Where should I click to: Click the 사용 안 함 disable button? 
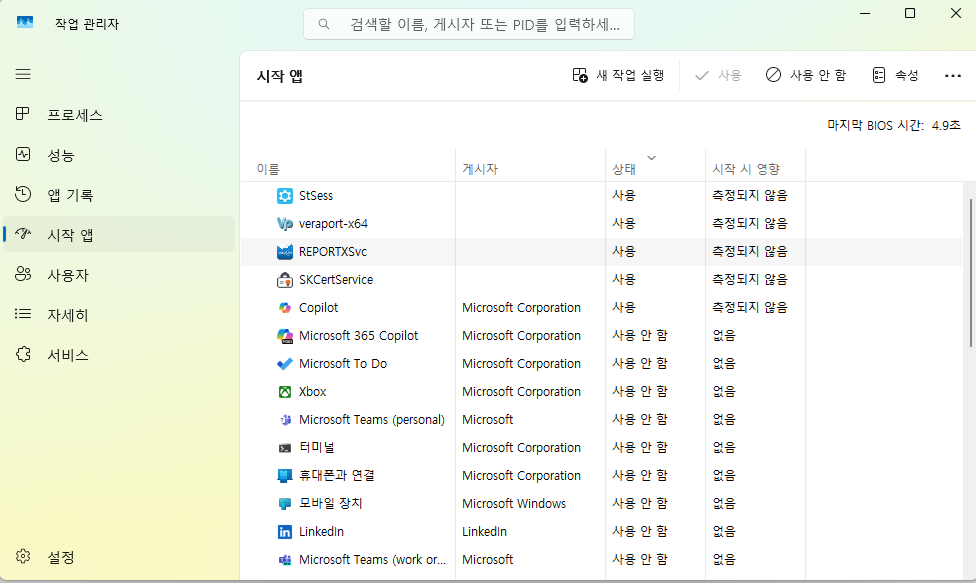[x=805, y=75]
